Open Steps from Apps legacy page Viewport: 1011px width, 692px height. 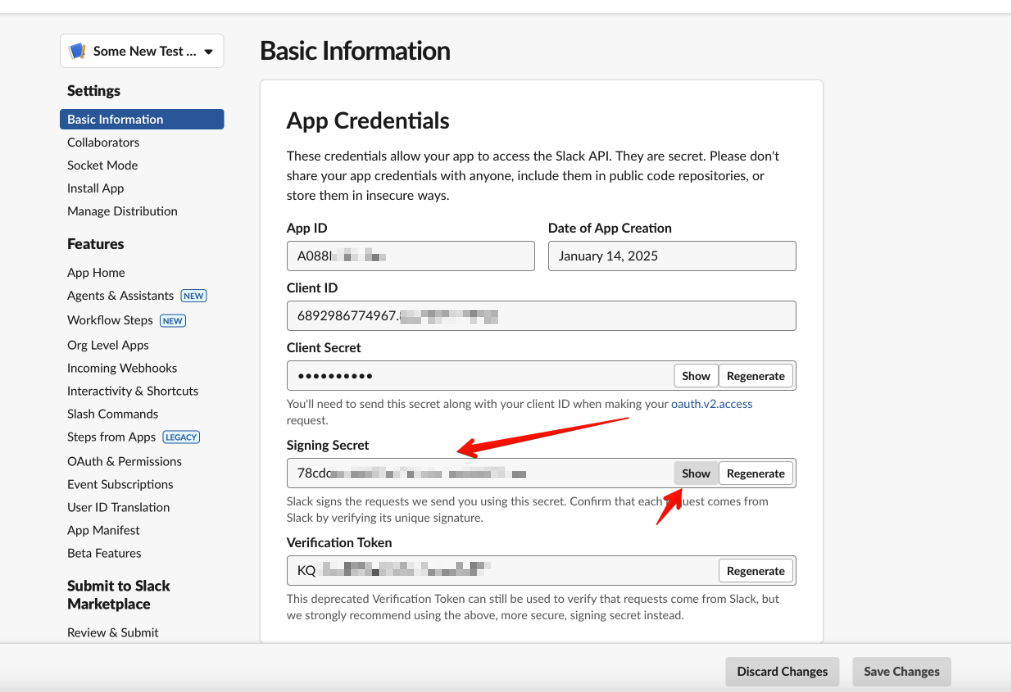tap(111, 437)
